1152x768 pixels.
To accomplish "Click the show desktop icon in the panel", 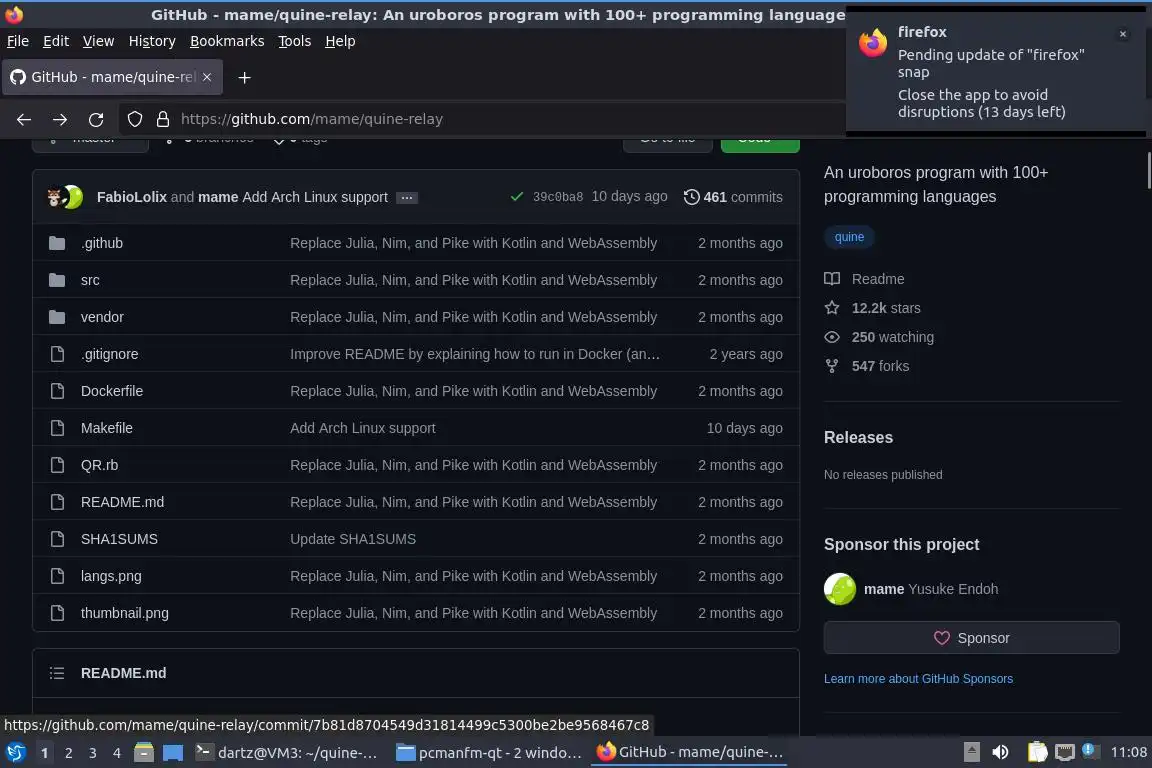I will pyautogui.click(x=173, y=753).
